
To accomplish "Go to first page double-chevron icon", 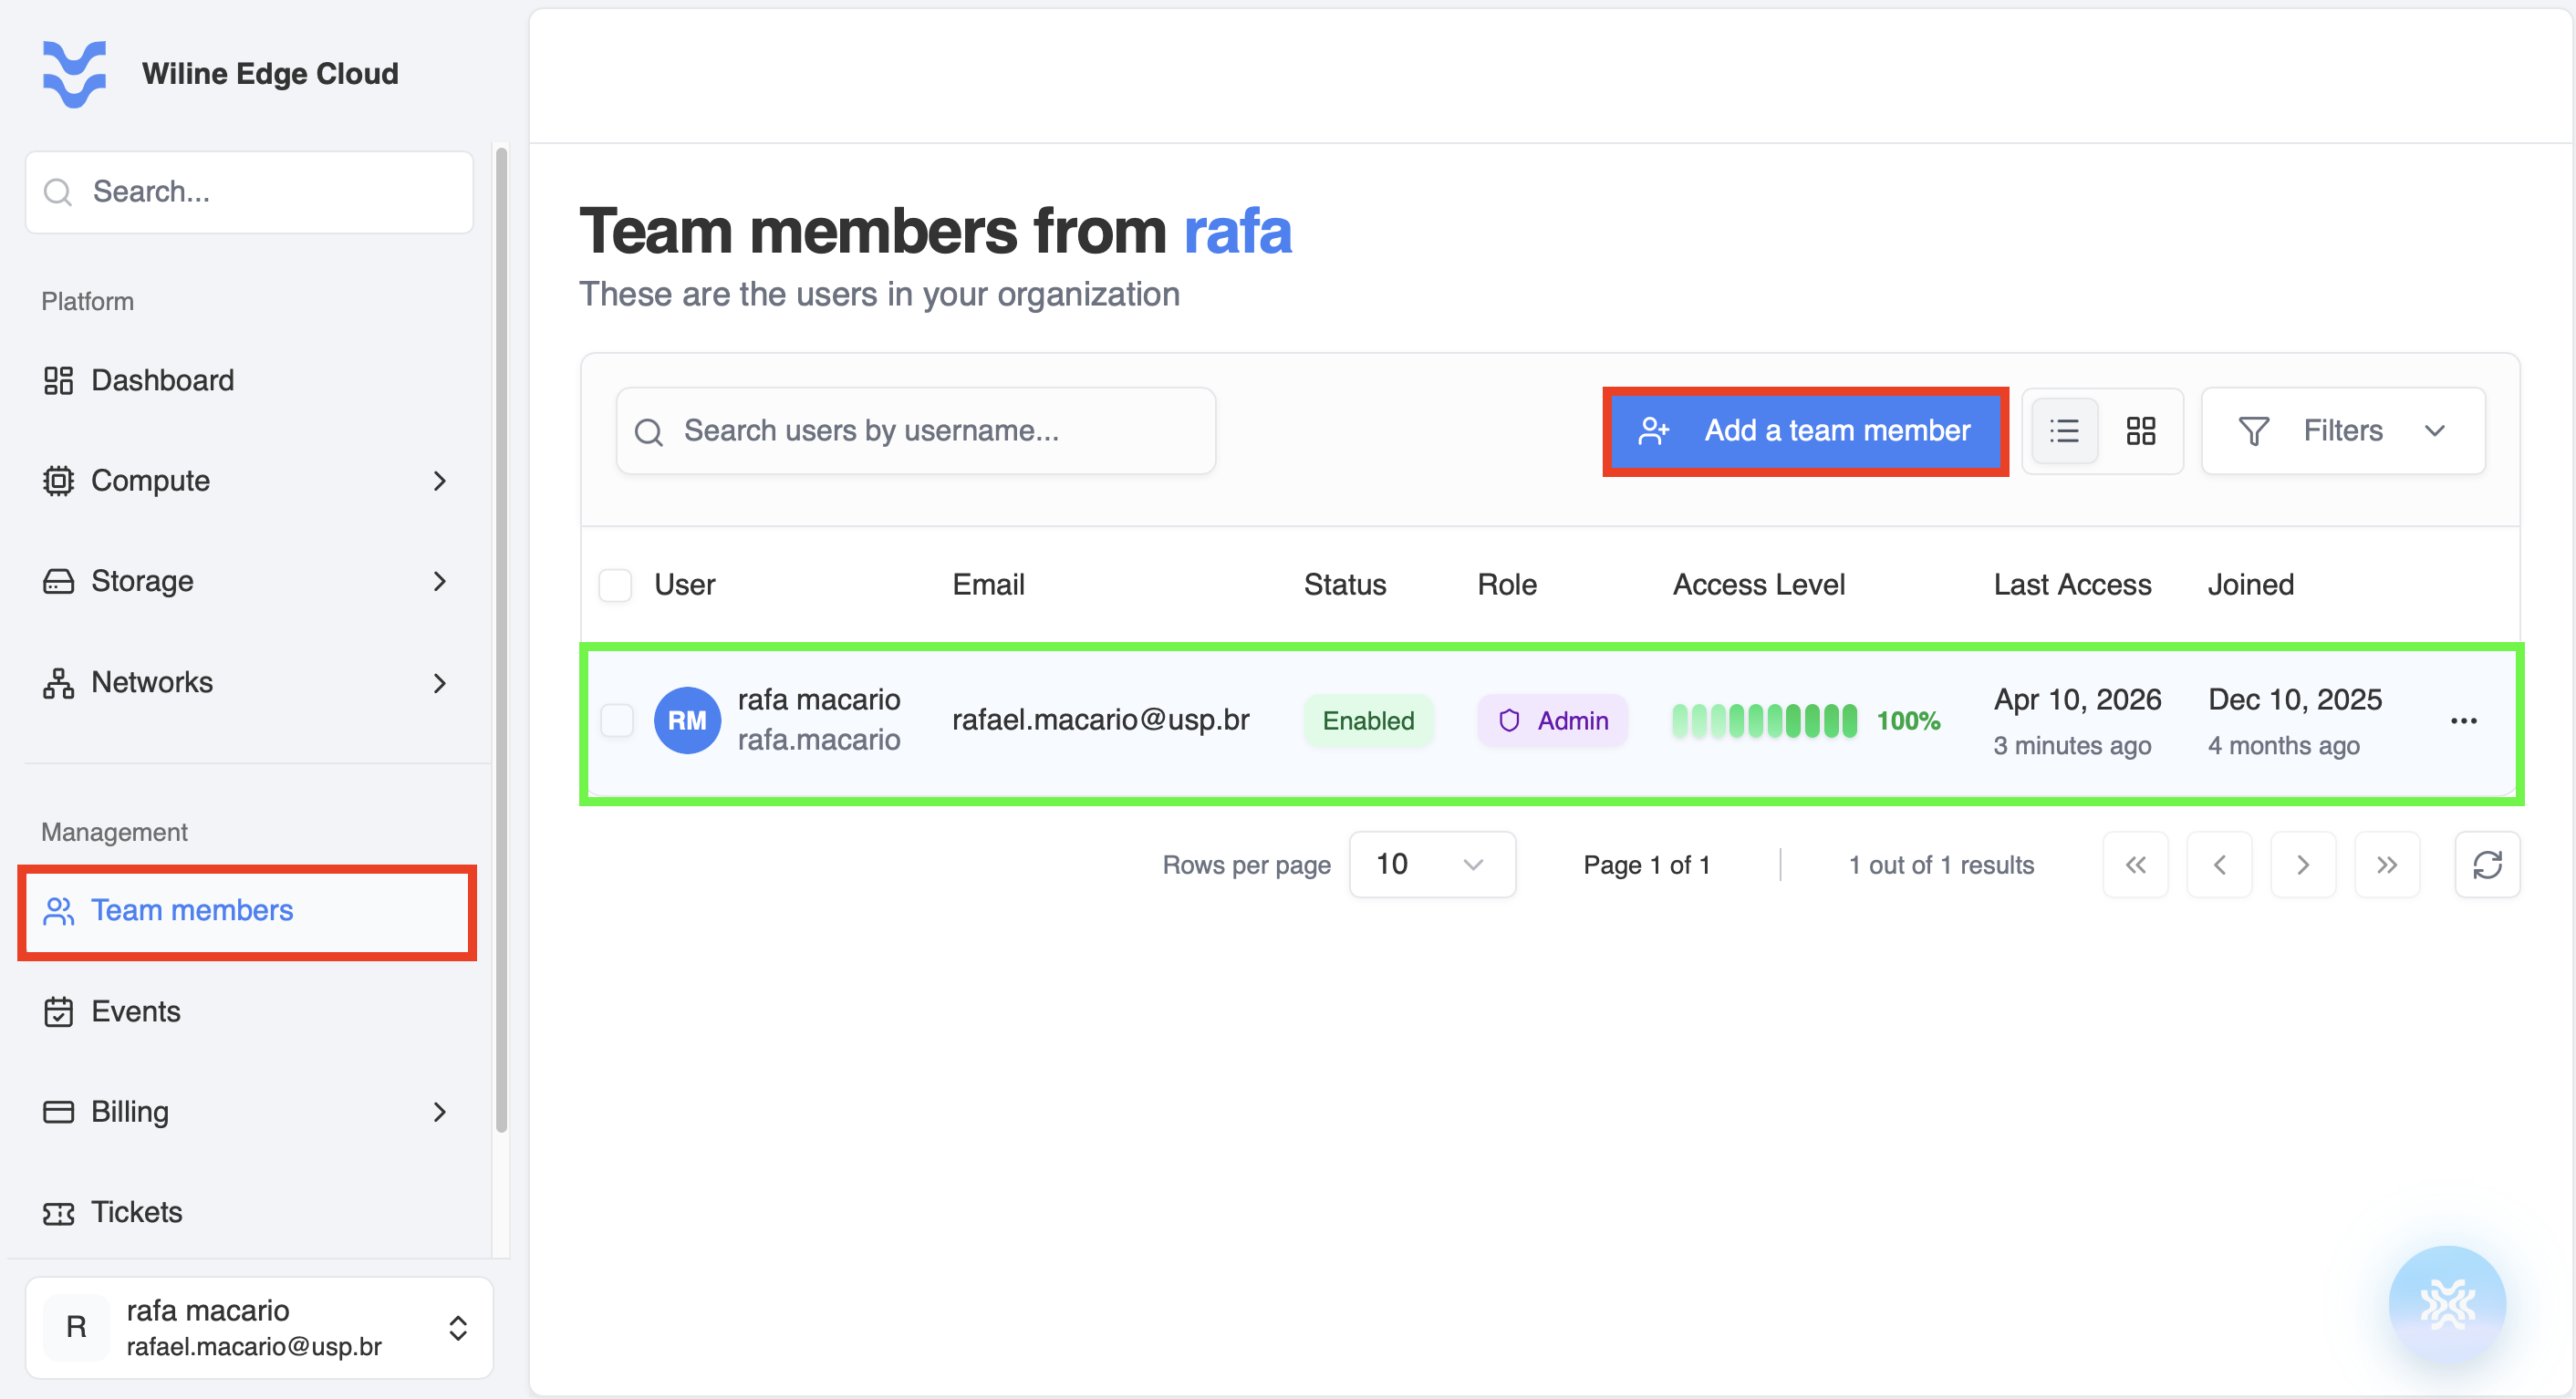I will (2135, 865).
